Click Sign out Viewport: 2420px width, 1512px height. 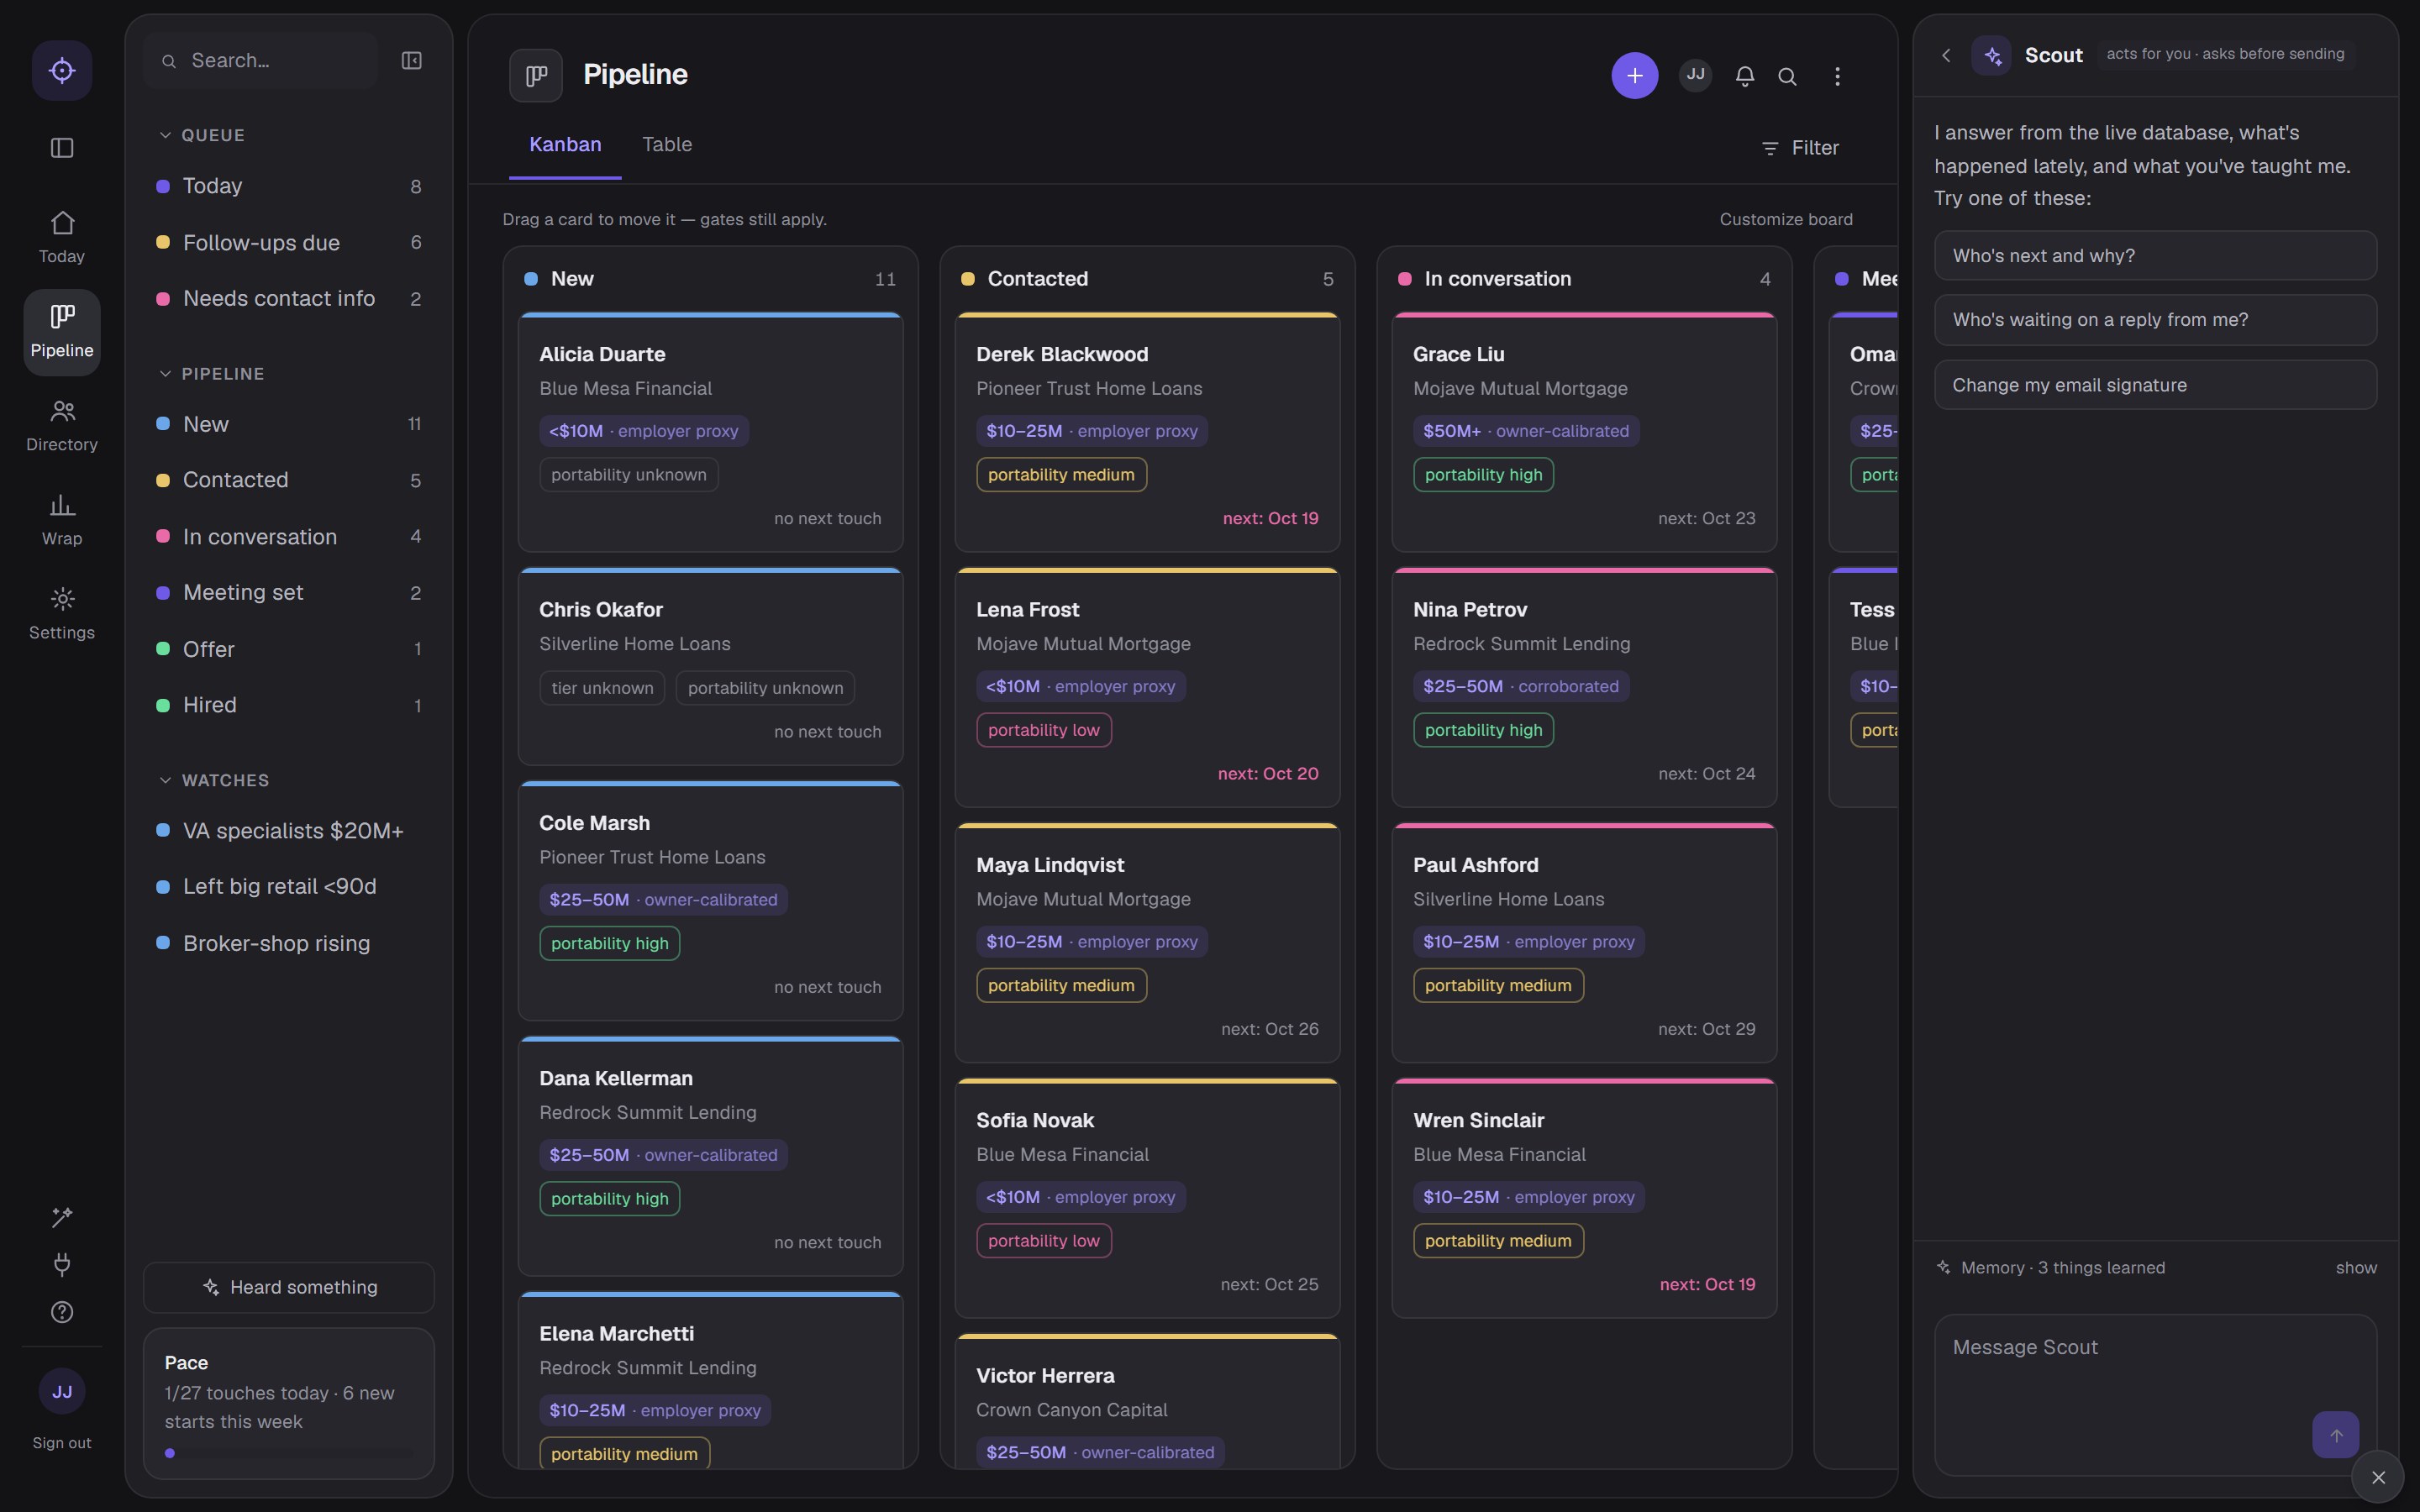click(62, 1442)
